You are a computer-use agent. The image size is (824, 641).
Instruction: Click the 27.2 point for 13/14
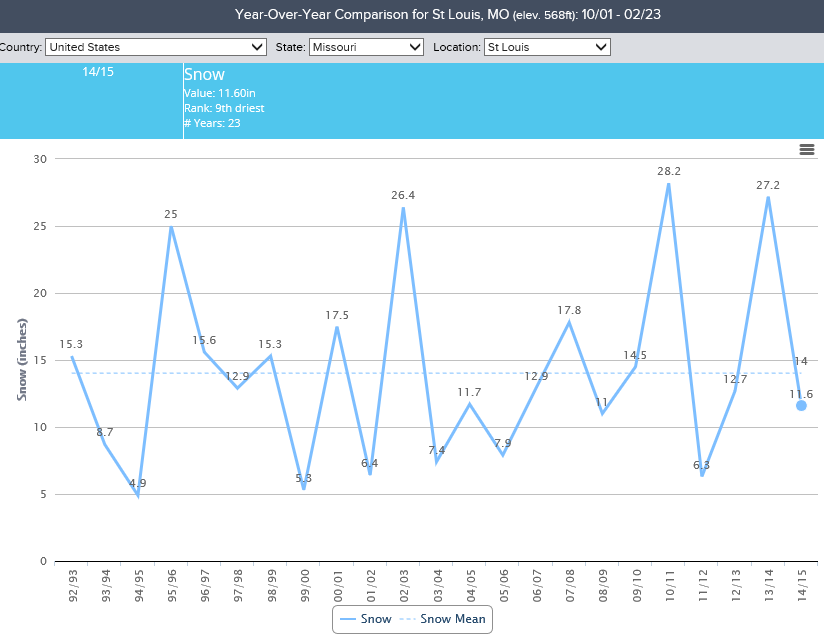(768, 198)
